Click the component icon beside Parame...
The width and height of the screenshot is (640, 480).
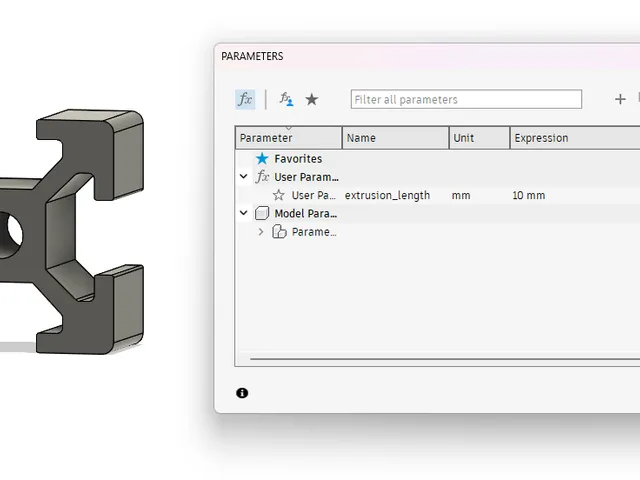click(280, 231)
